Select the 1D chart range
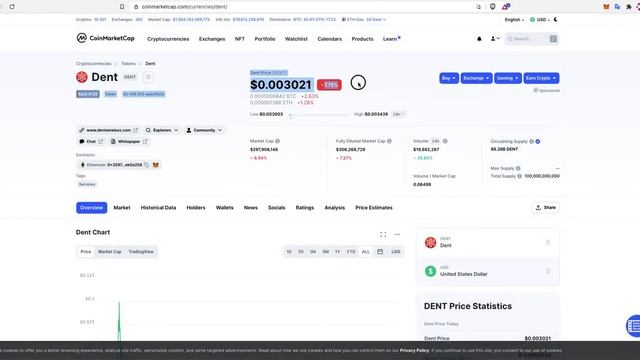The height and width of the screenshot is (360, 640). [x=289, y=251]
